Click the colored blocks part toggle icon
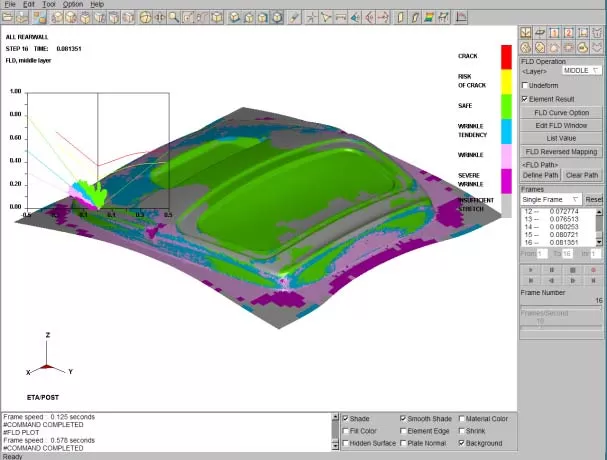 [x=39, y=17]
